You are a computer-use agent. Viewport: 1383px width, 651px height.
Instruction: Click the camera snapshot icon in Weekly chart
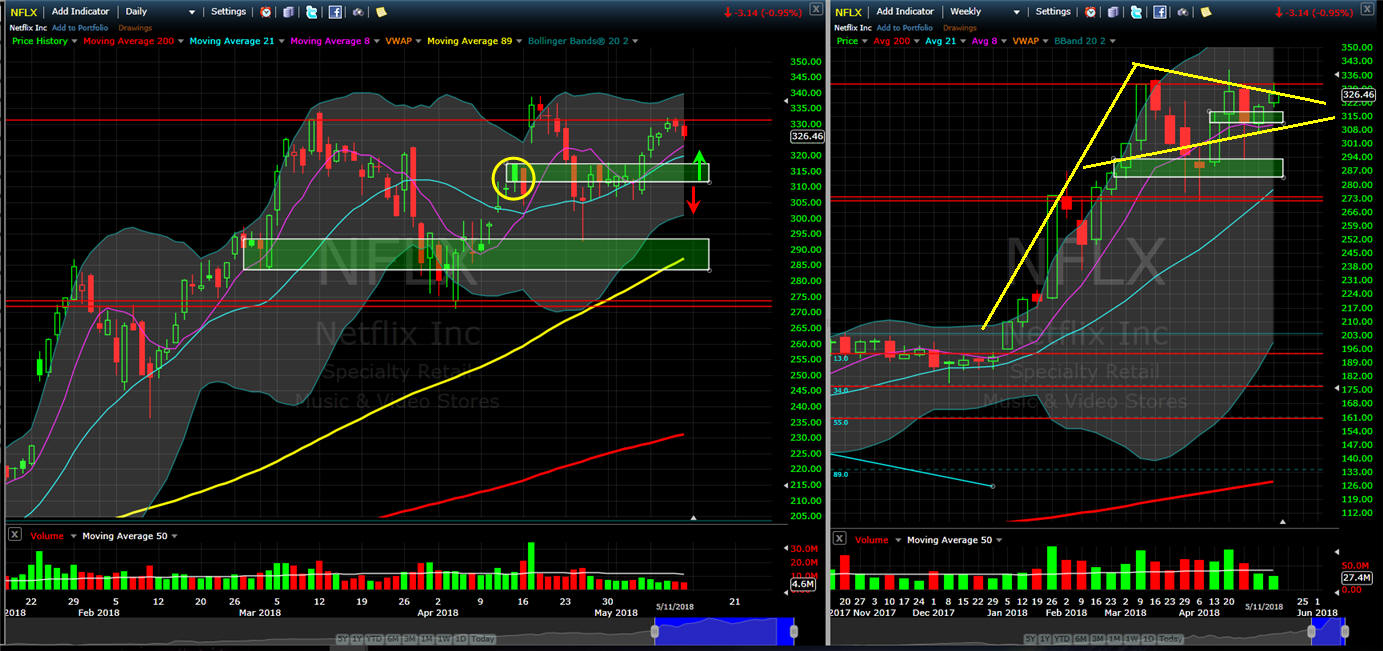[x=1183, y=12]
